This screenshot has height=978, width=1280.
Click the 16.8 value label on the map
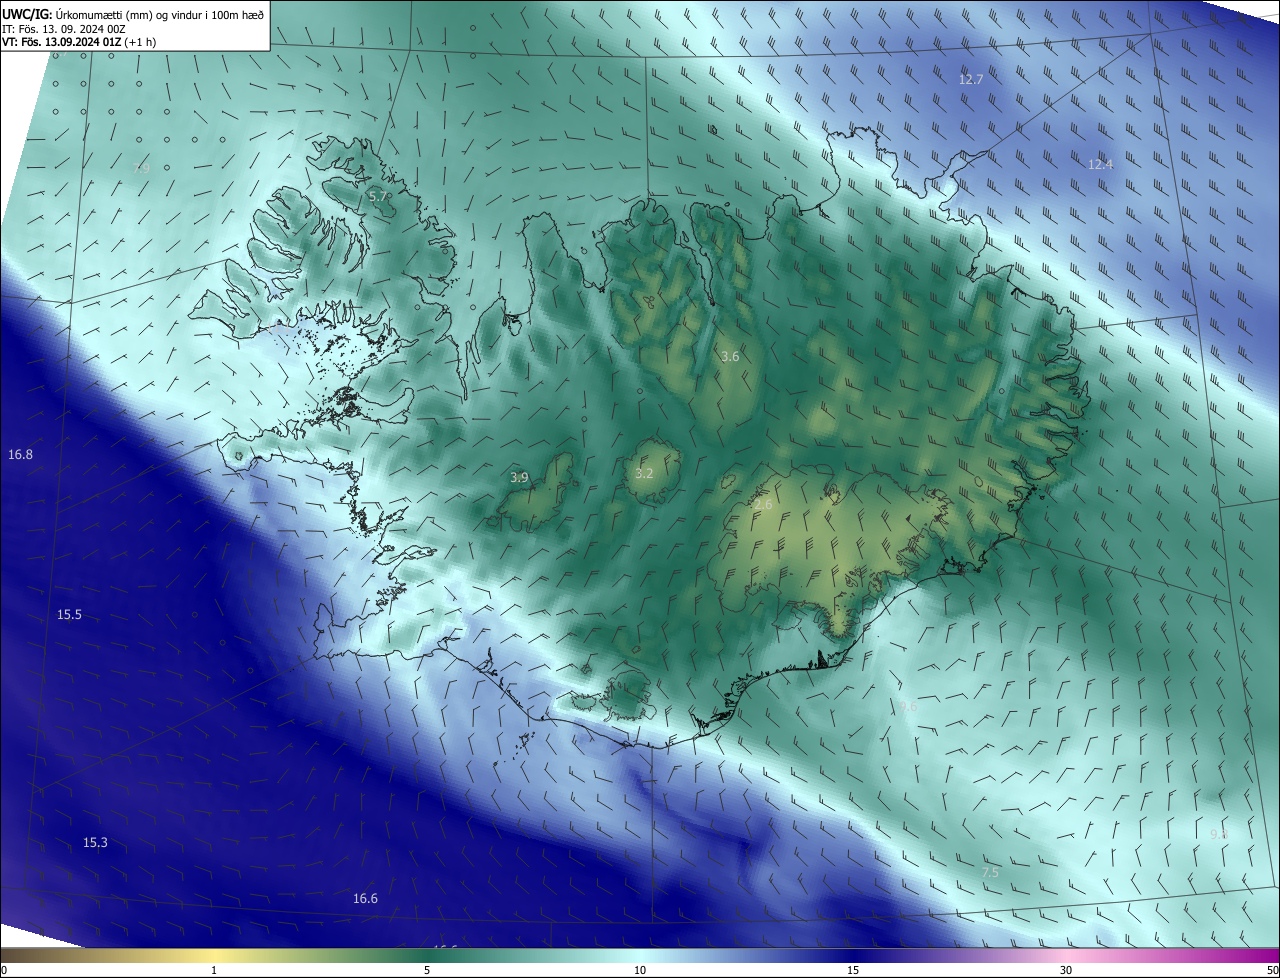[20, 455]
